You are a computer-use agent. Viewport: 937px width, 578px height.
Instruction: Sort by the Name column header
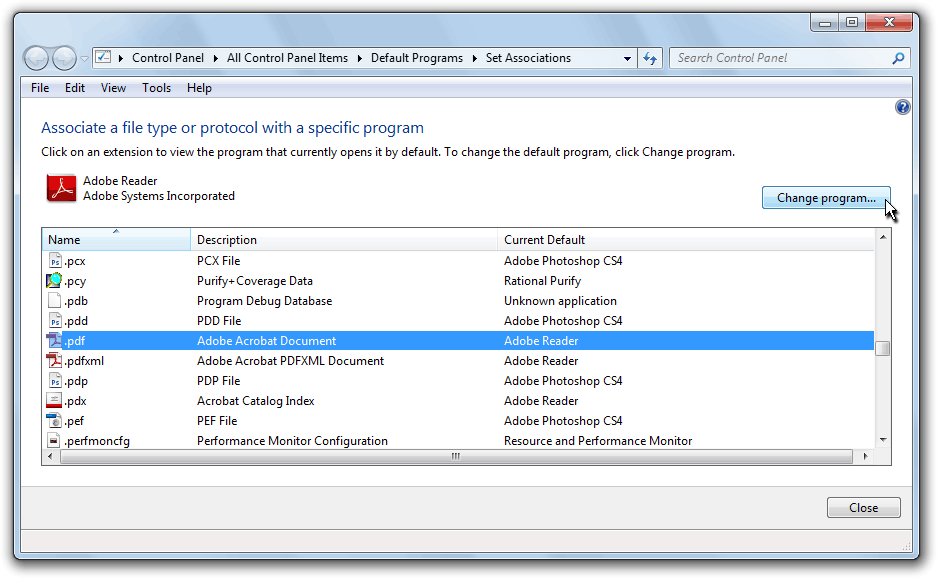[x=116, y=239]
